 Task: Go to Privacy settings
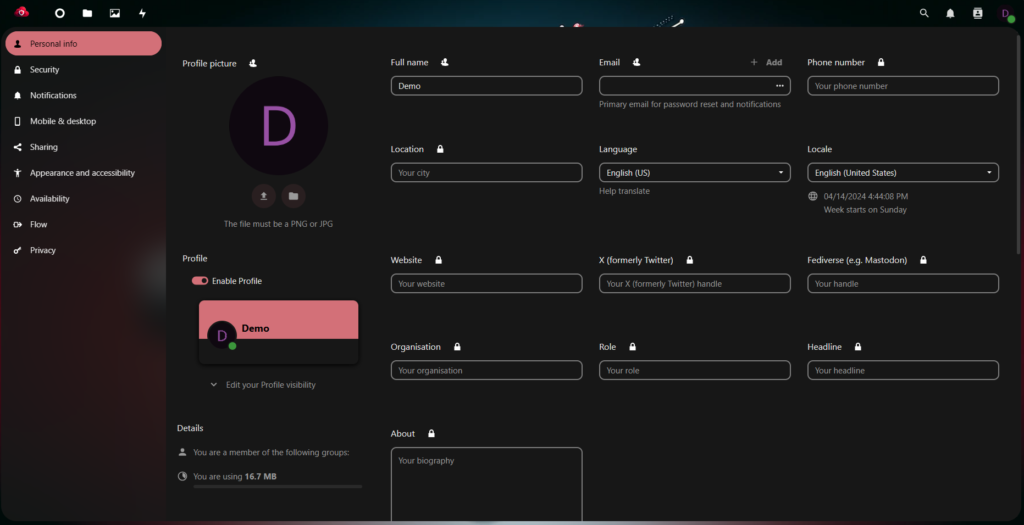(x=84, y=250)
